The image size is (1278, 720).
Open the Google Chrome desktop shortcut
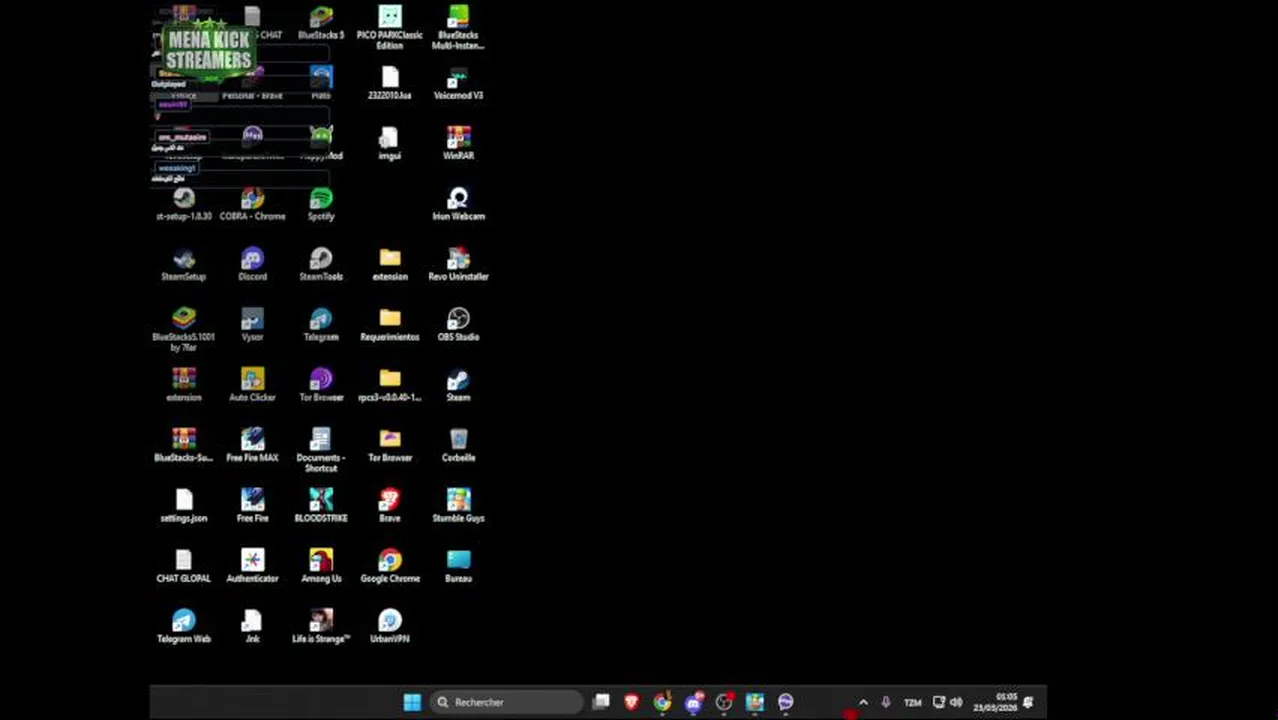pyautogui.click(x=390, y=566)
